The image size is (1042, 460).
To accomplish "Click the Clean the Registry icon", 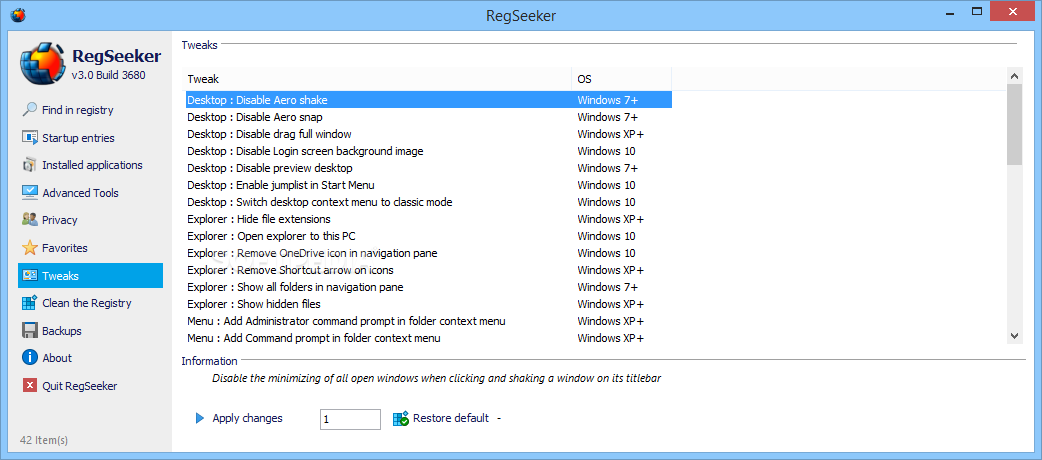I will click(x=30, y=303).
